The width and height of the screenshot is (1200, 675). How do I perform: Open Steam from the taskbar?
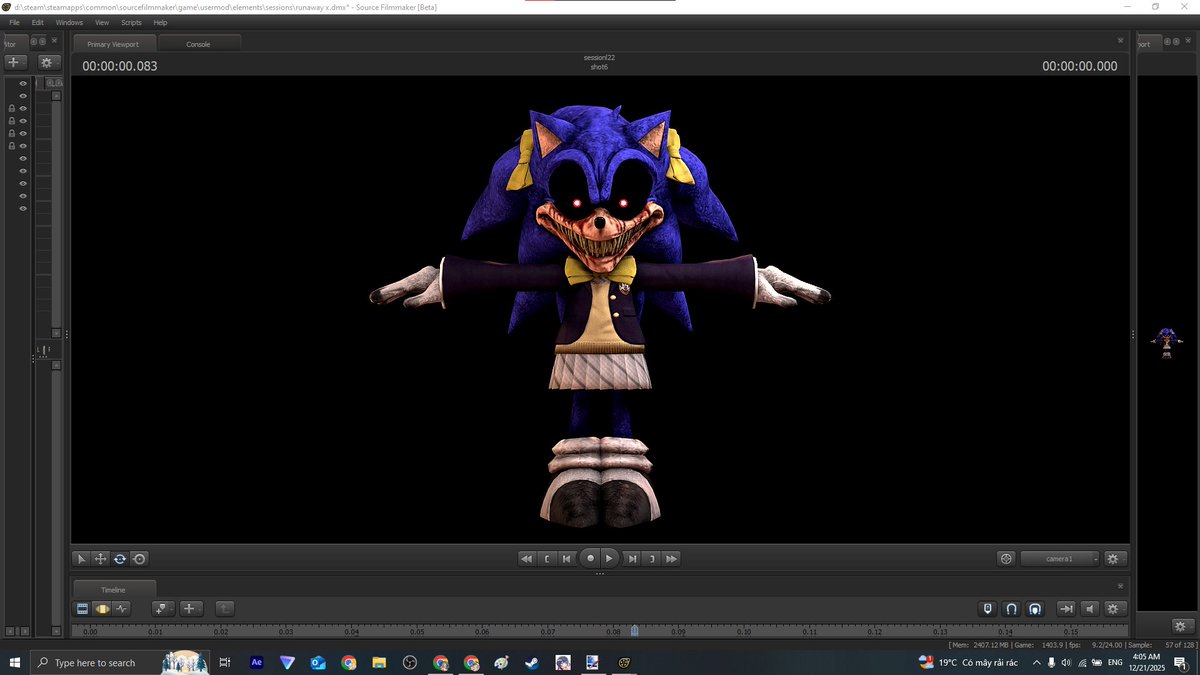point(532,662)
